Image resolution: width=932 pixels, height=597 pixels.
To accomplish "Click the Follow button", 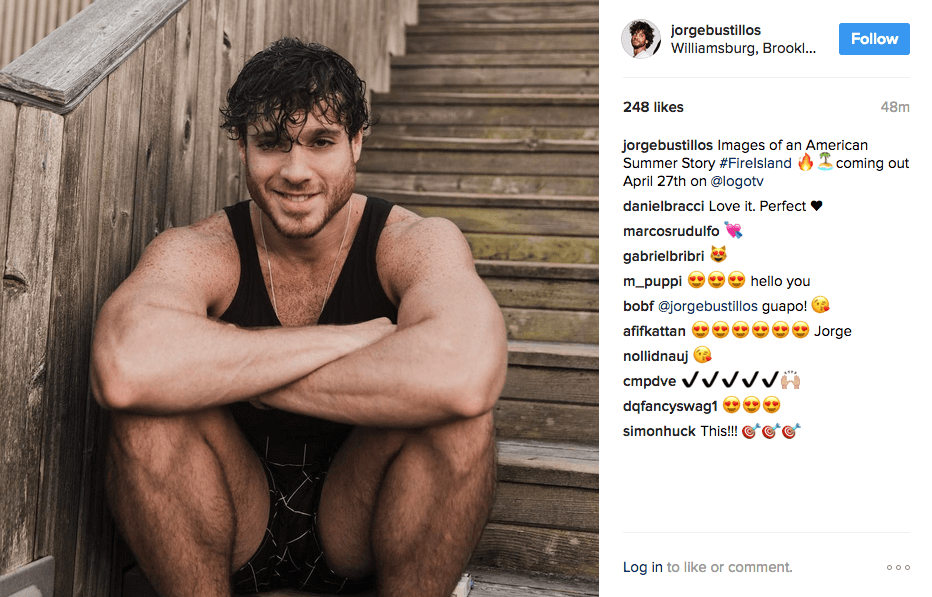I will 874,39.
